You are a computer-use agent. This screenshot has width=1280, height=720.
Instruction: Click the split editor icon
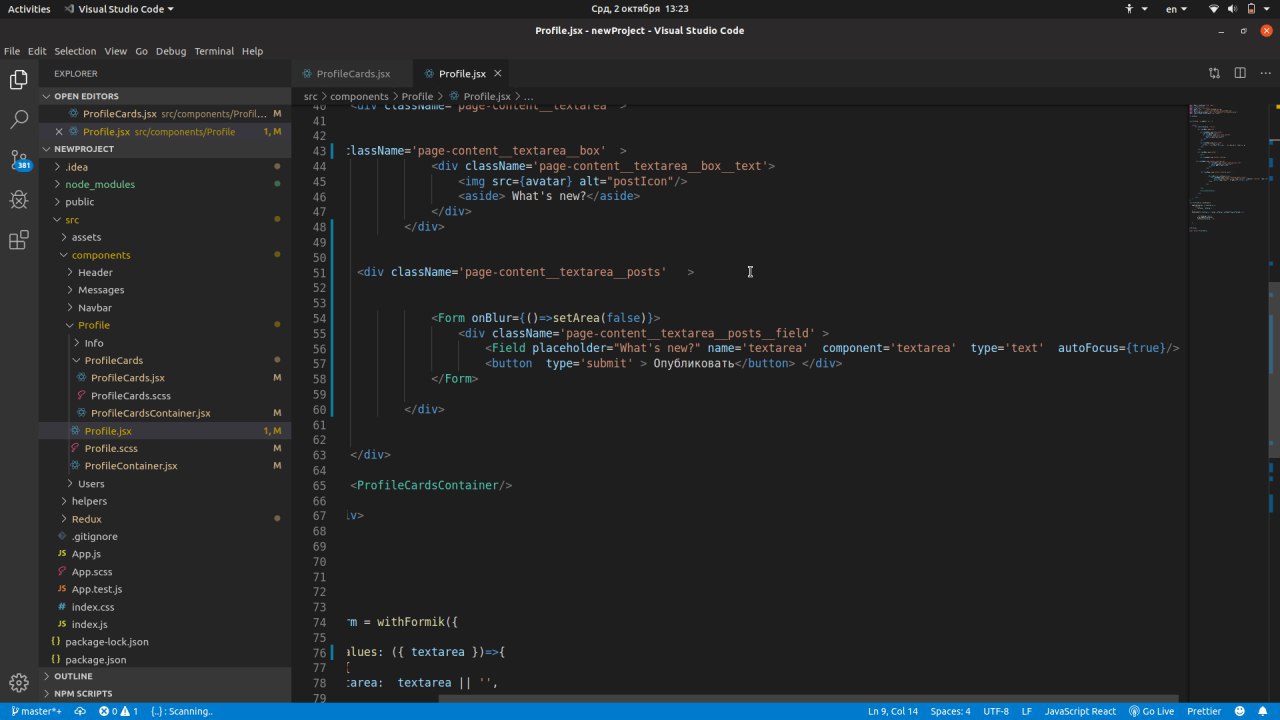1240,73
